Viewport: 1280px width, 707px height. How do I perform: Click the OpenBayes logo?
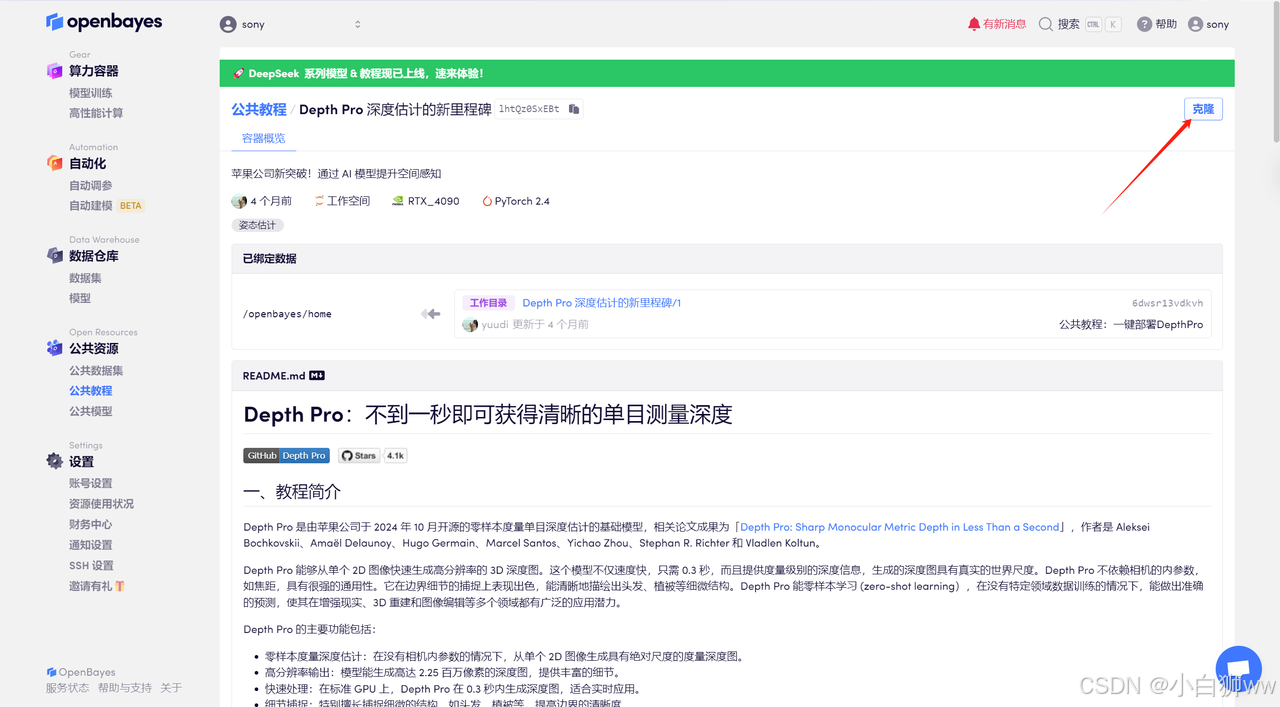point(104,21)
